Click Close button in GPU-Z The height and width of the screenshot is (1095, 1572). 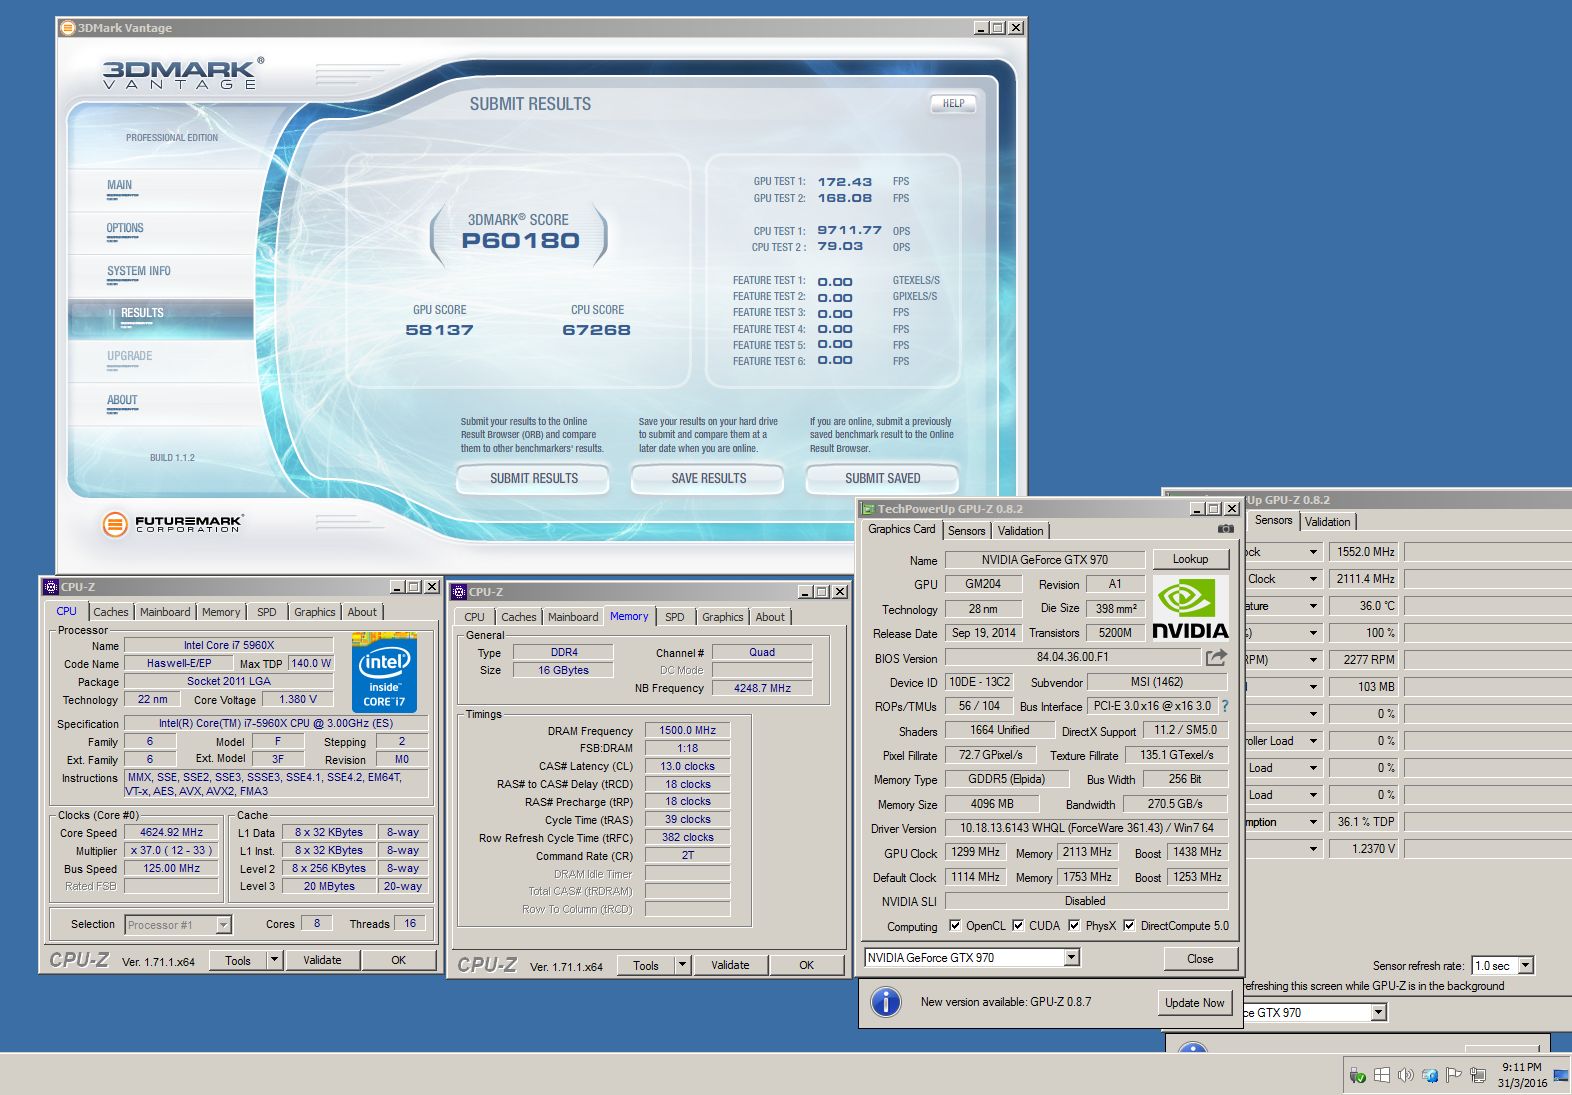[x=1200, y=959]
